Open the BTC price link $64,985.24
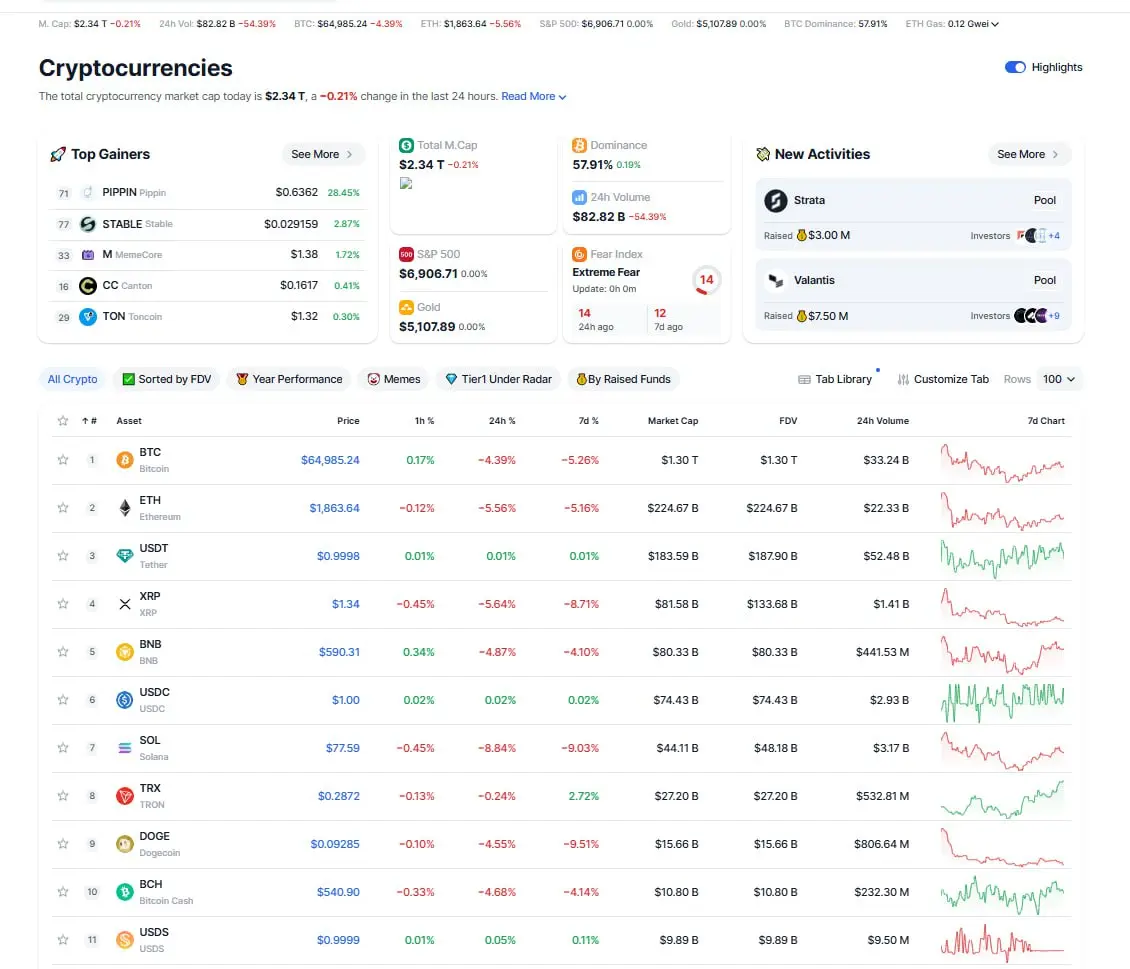1130x969 pixels. point(330,460)
